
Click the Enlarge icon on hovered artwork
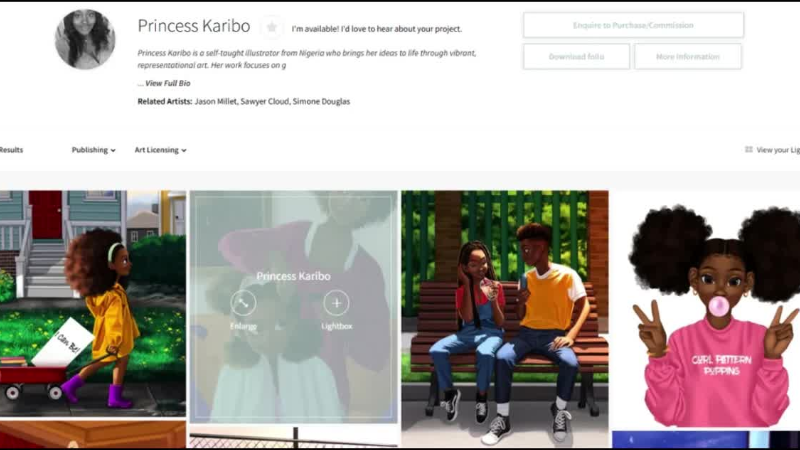pyautogui.click(x=243, y=303)
